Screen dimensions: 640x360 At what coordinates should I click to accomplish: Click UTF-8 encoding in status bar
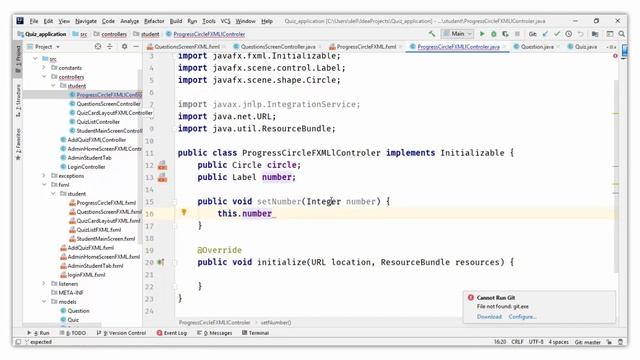point(536,342)
